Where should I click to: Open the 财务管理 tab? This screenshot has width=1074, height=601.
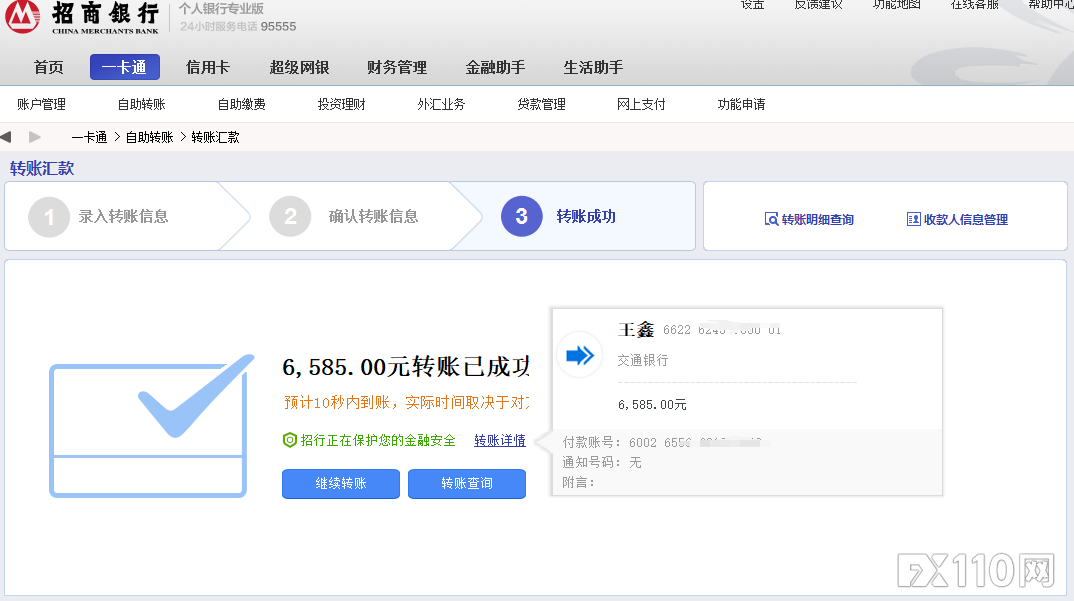coord(397,67)
